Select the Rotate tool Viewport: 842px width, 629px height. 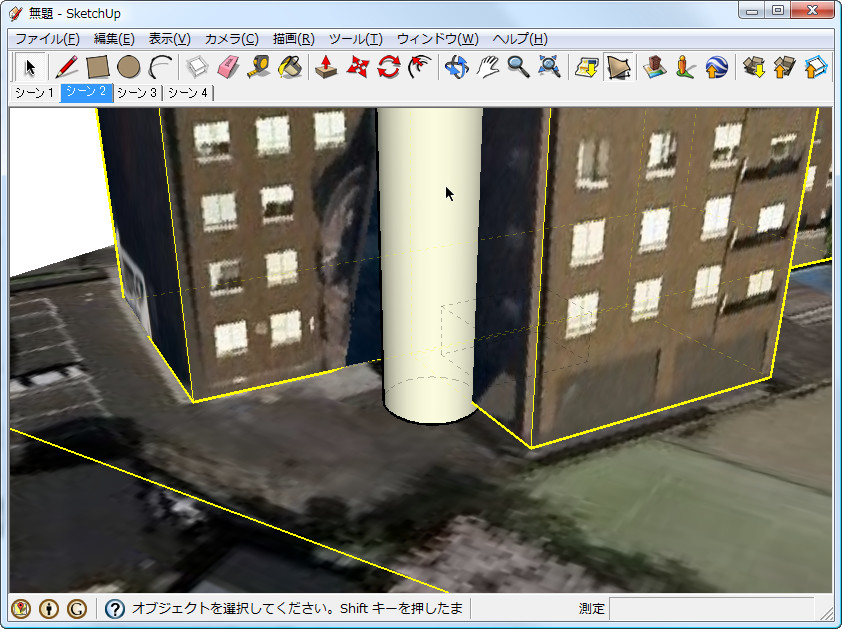coord(389,67)
